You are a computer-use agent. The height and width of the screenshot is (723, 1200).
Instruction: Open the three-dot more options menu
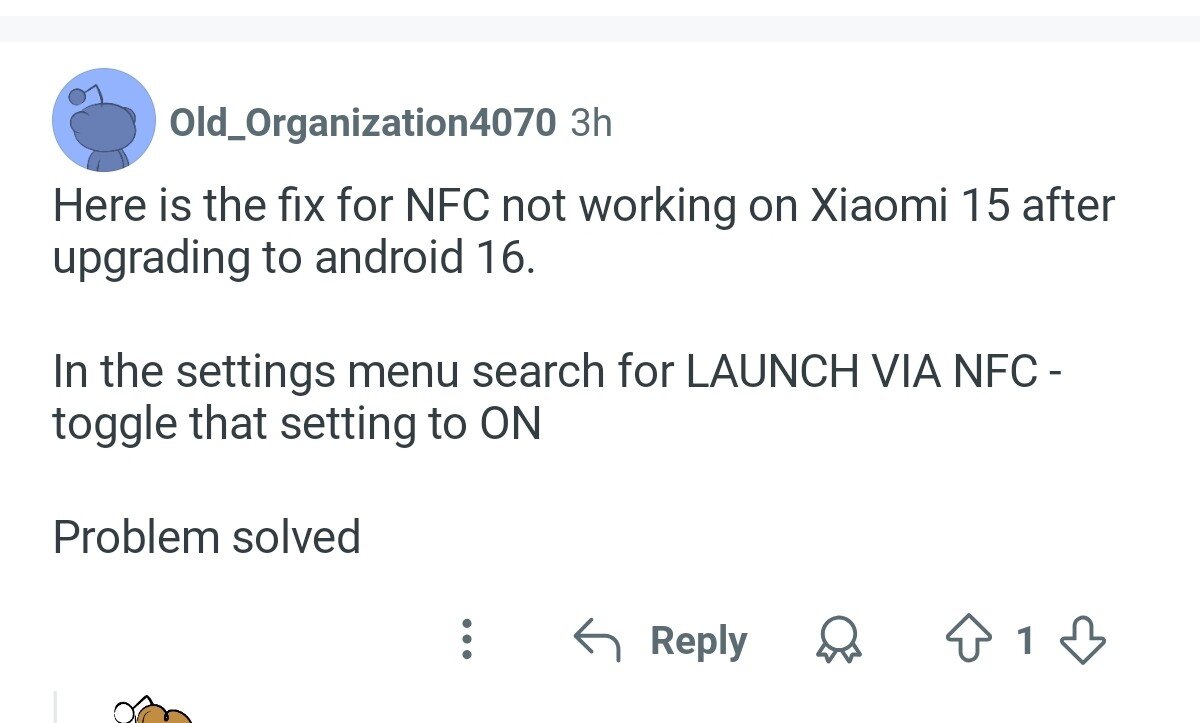pos(465,641)
